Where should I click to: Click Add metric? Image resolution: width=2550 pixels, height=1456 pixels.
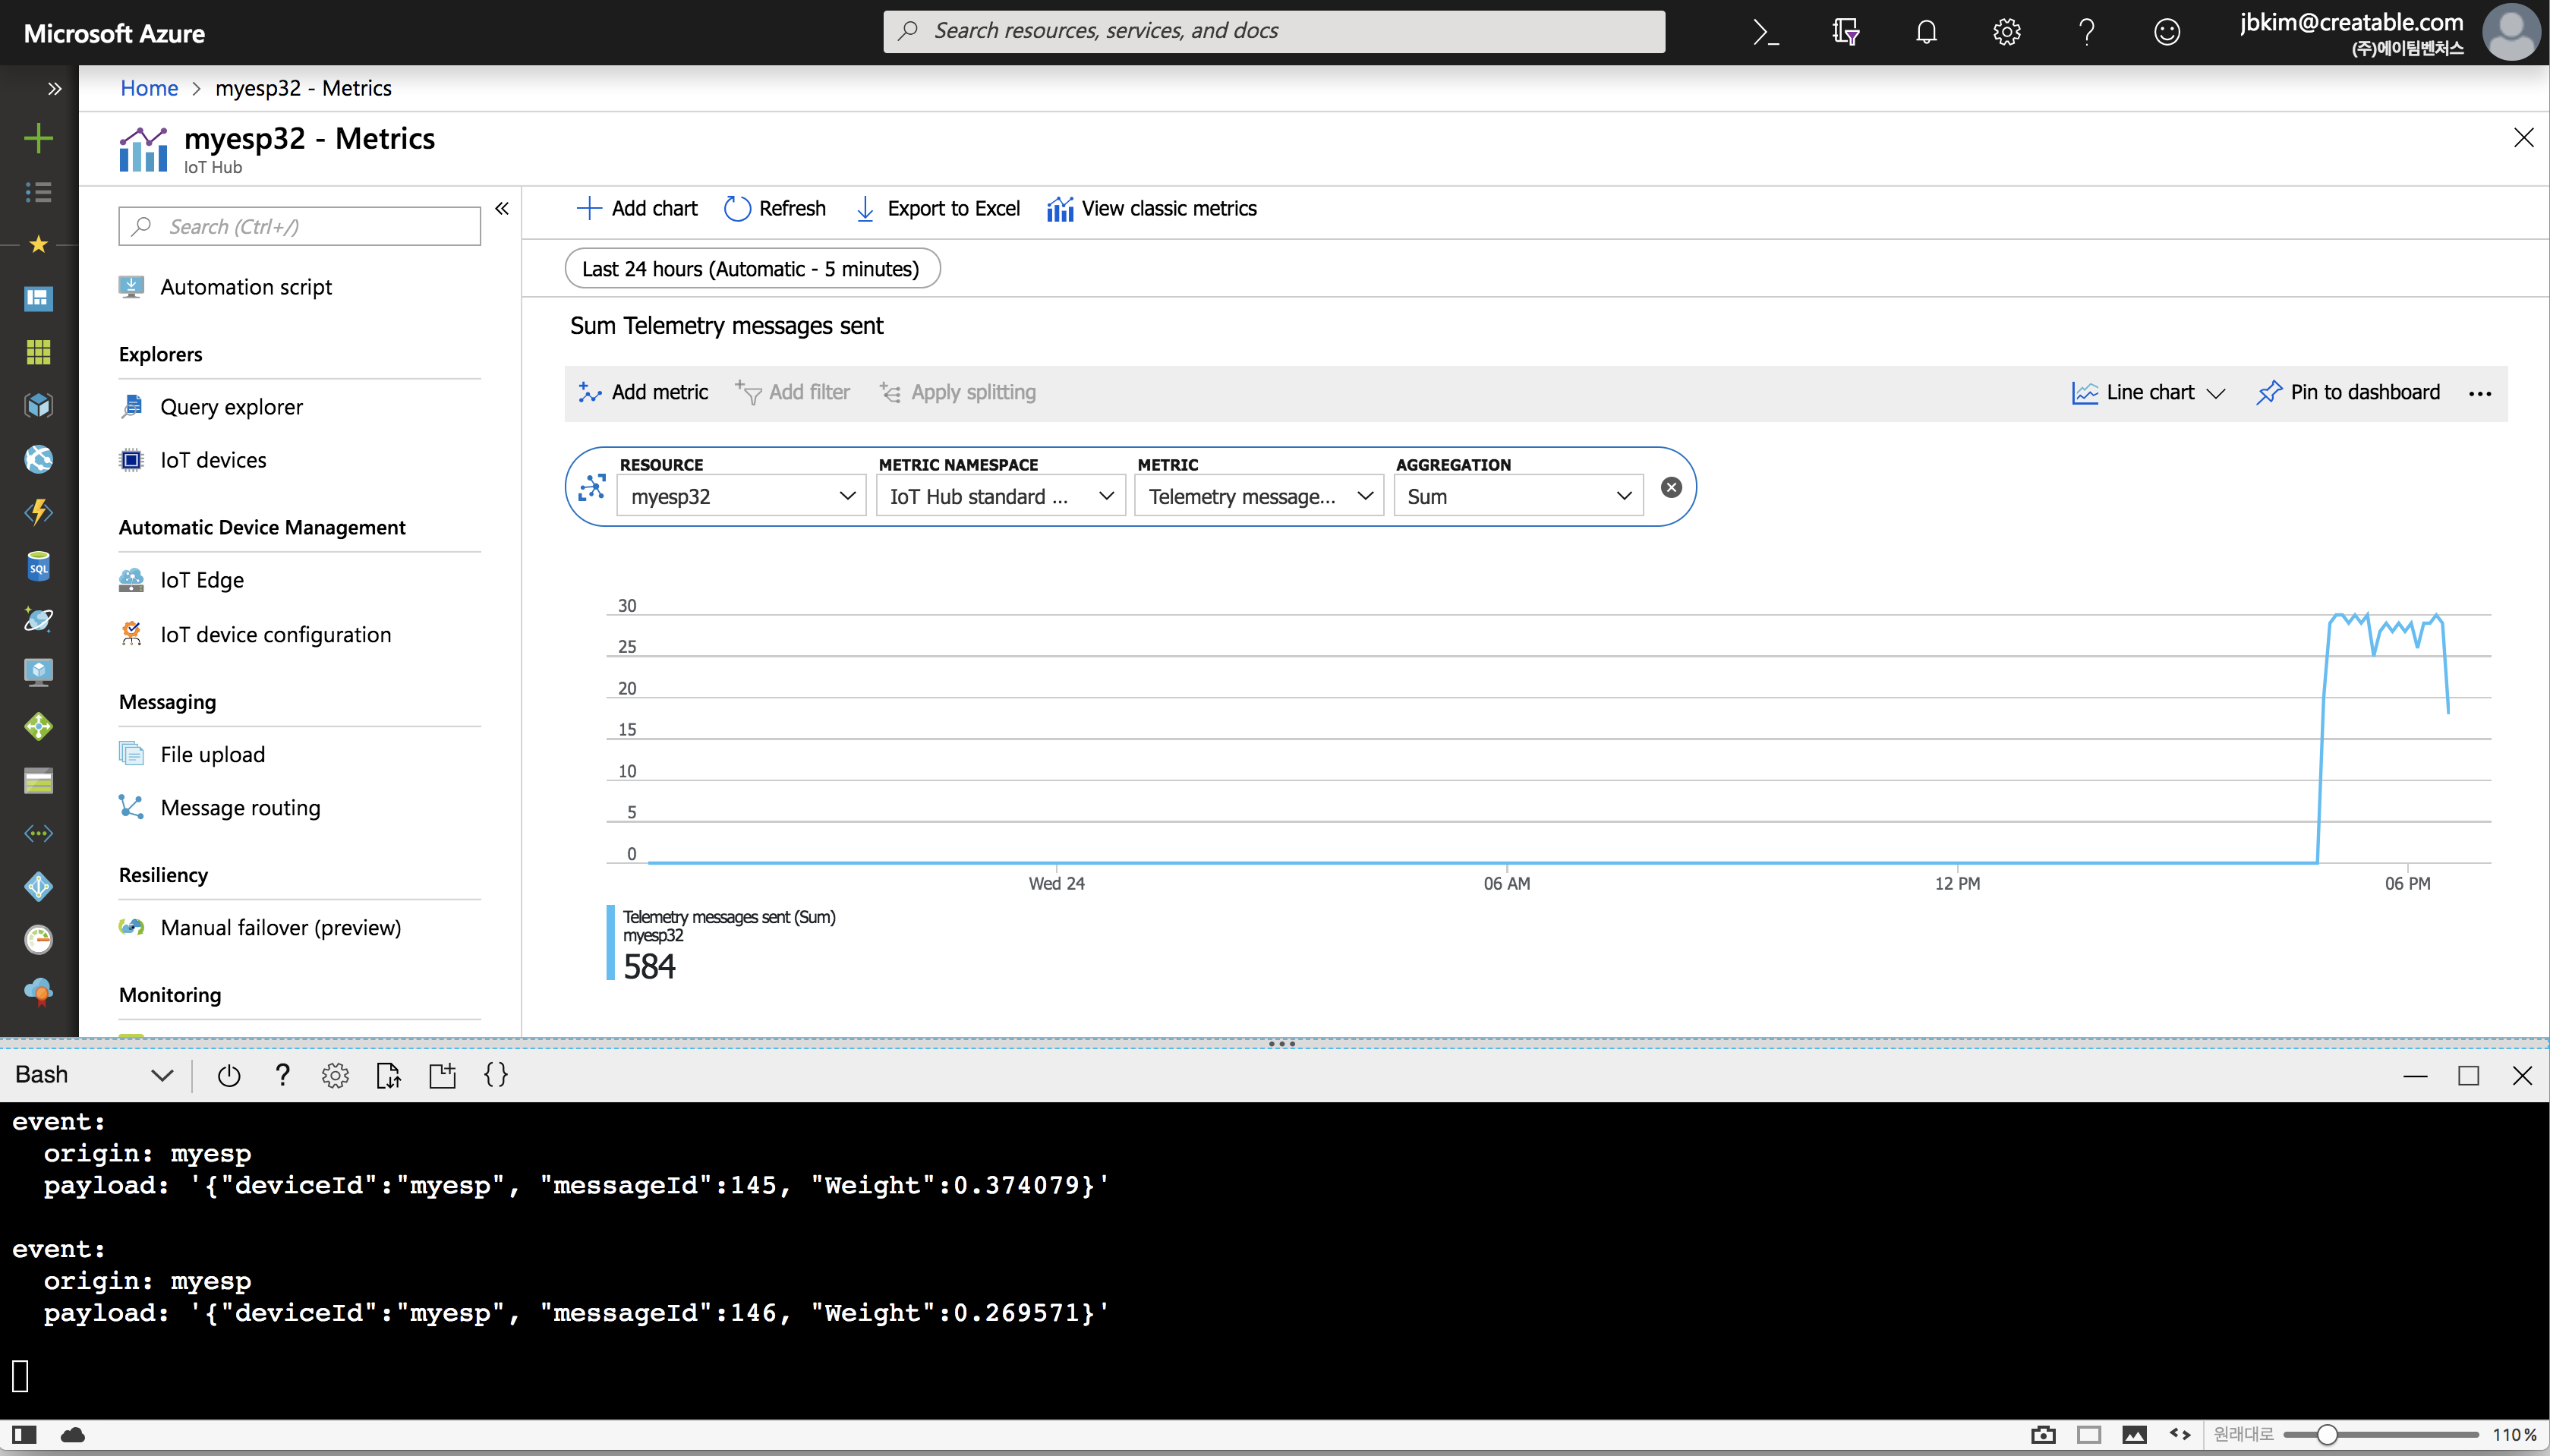pos(643,392)
